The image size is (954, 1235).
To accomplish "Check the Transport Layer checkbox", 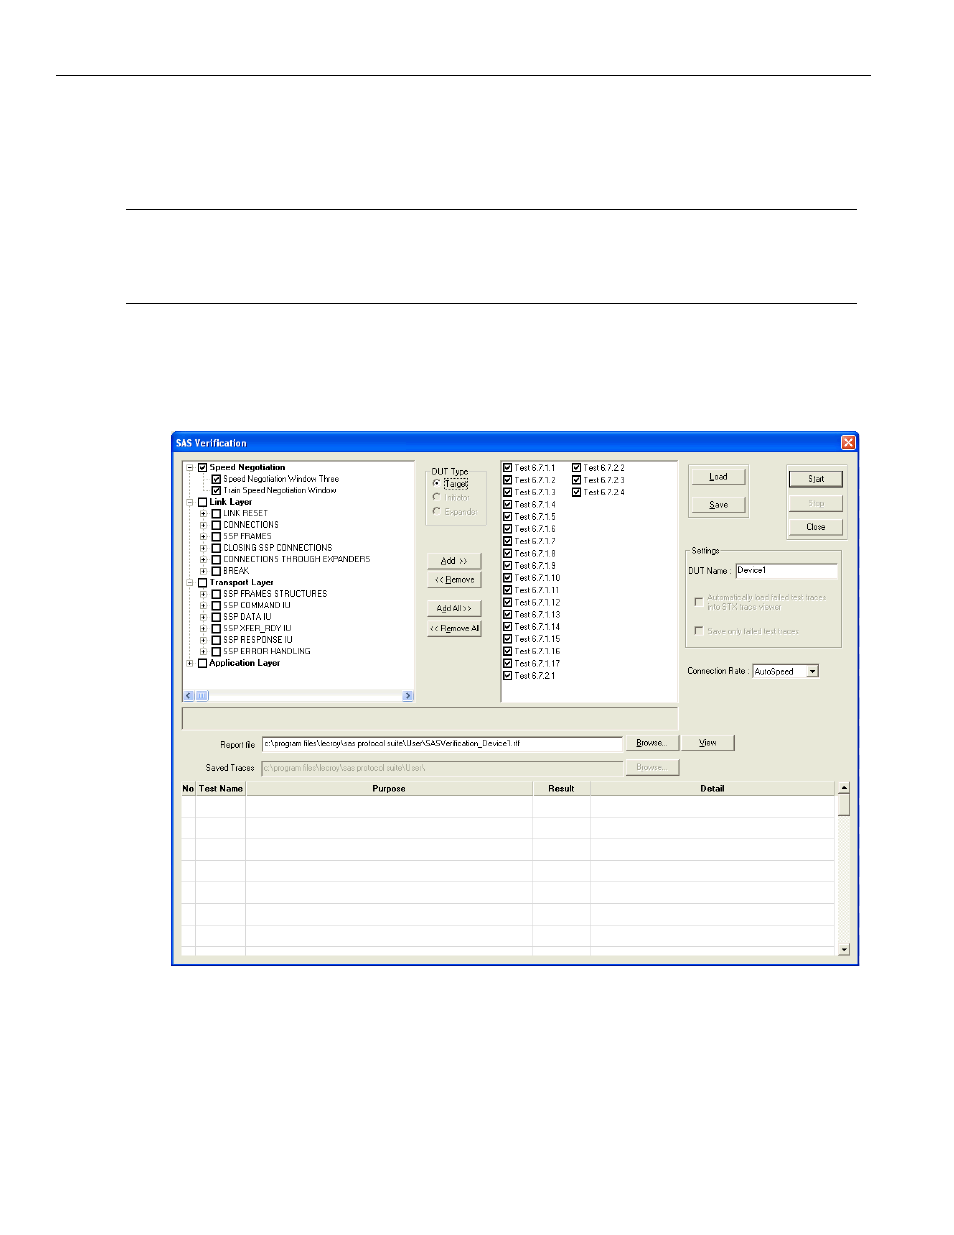I will [x=203, y=582].
